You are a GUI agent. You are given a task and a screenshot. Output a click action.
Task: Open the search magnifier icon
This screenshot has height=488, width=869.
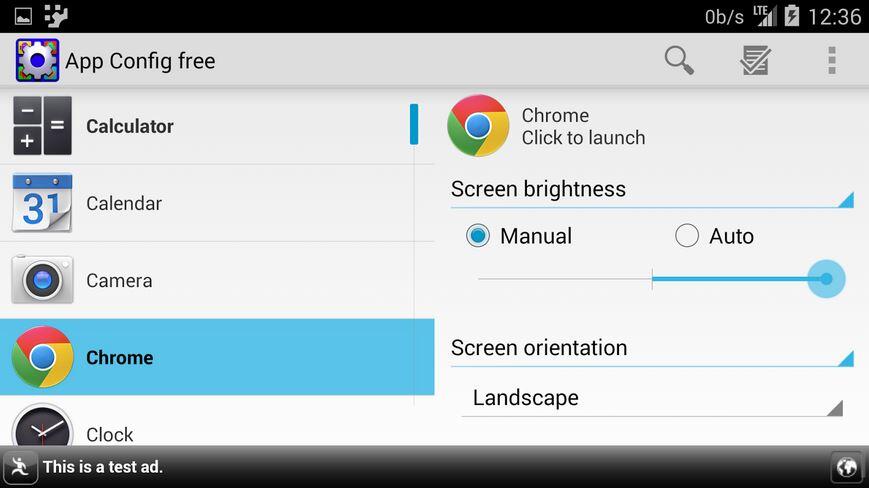(x=679, y=60)
